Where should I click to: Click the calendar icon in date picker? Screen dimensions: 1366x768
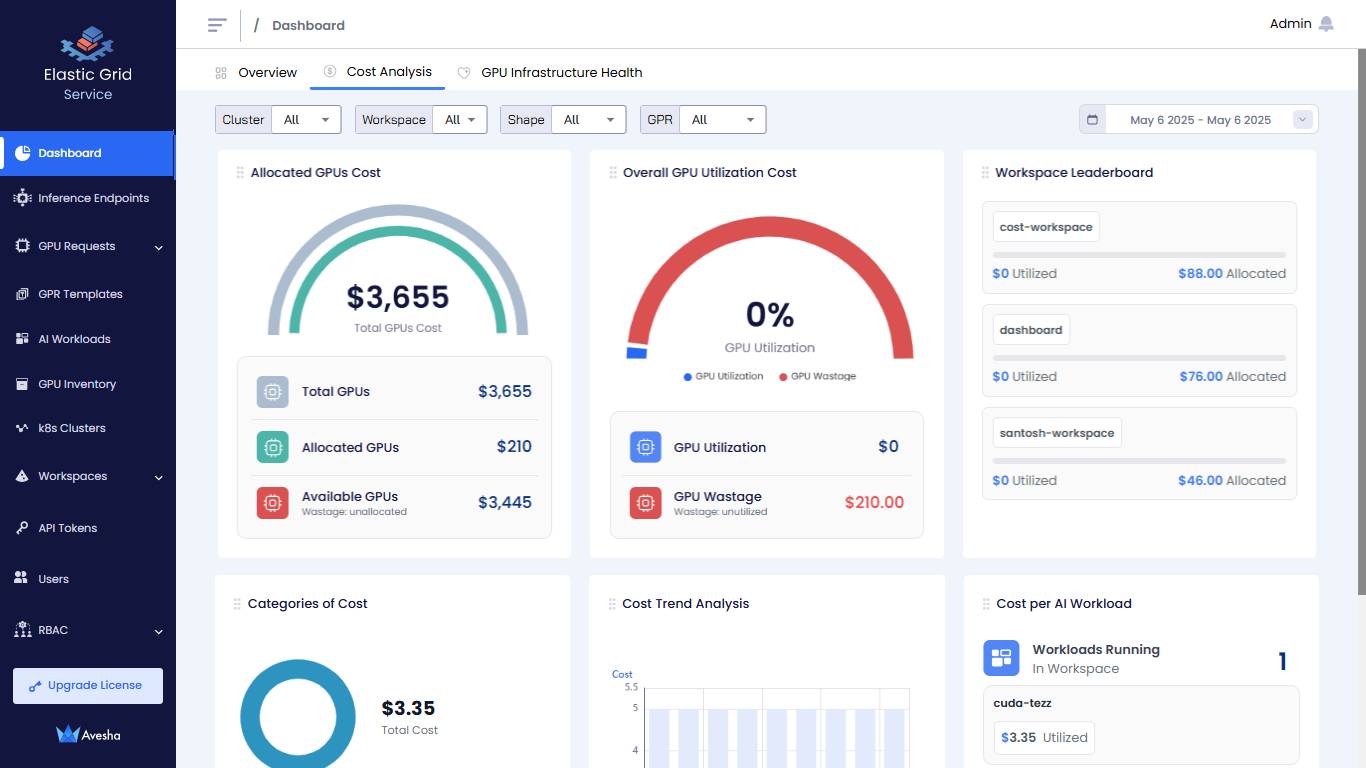pyautogui.click(x=1092, y=120)
